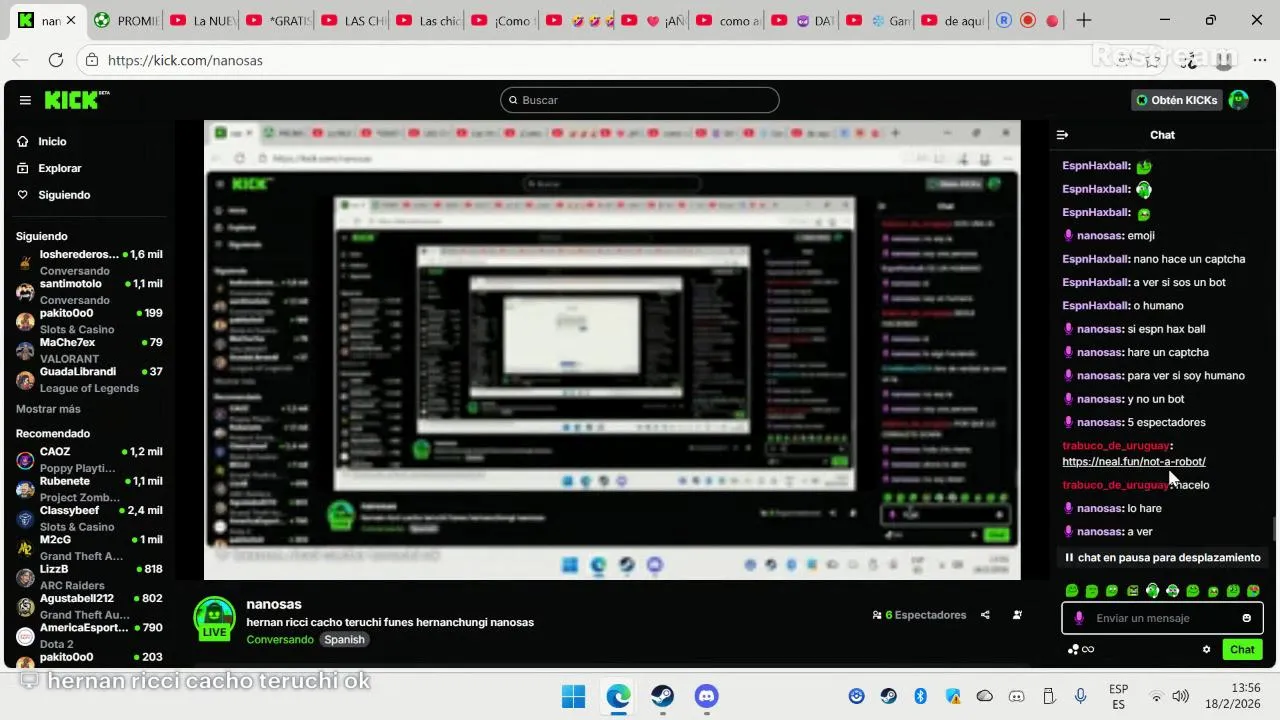This screenshot has height=720, width=1280.
Task: Open volume control in system tray
Action: coord(1180,696)
